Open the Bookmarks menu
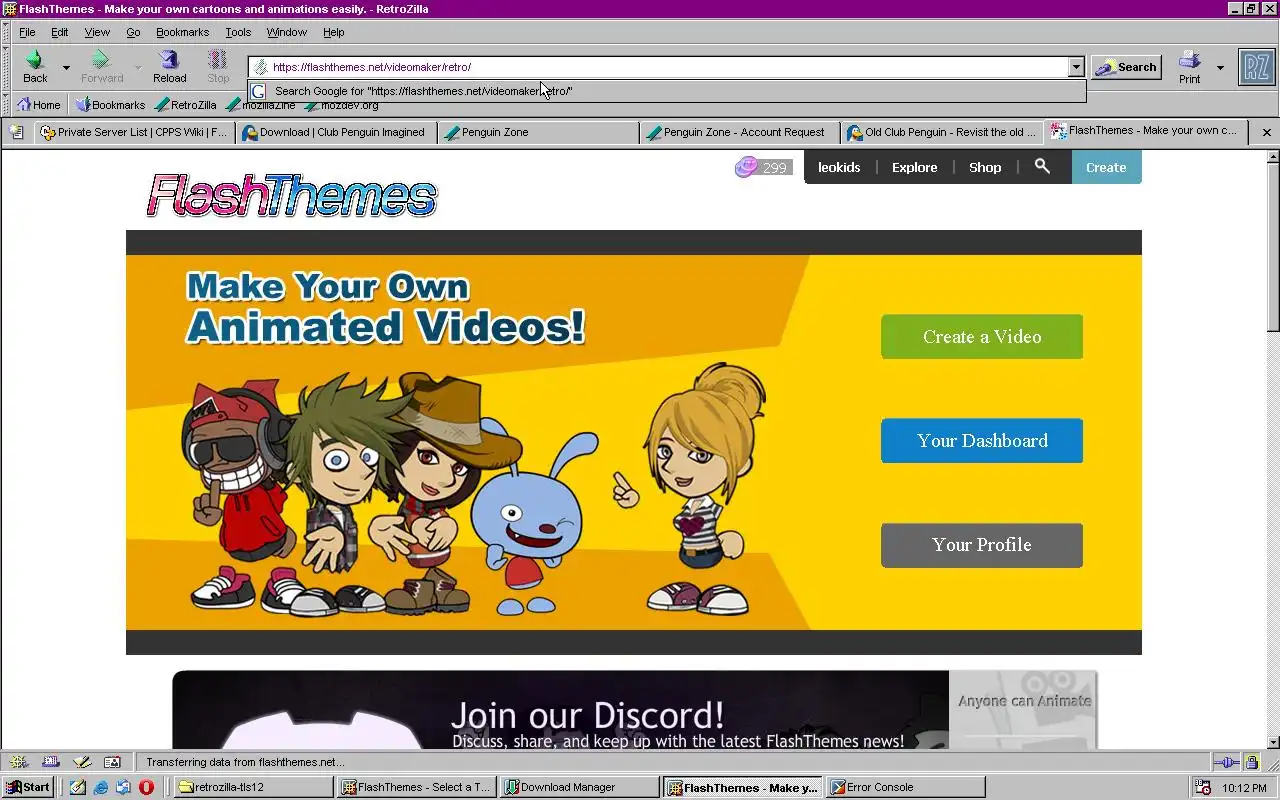Screen dimensions: 1280x800 (x=182, y=32)
